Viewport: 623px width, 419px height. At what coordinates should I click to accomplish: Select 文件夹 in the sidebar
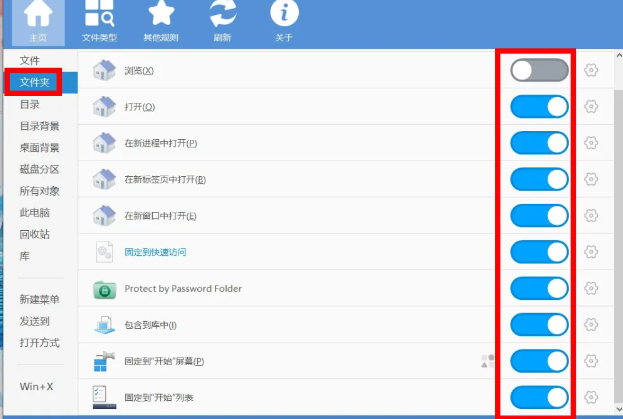tap(35, 82)
